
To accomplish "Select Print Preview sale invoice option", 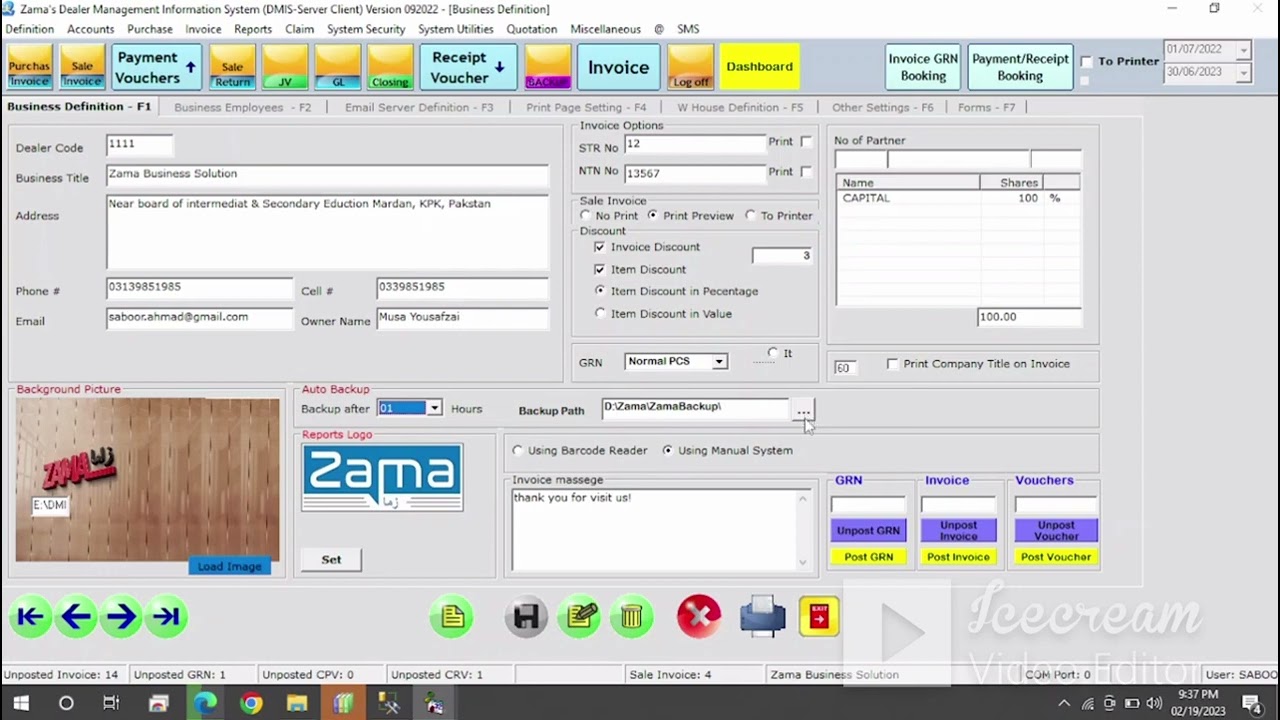I will 653,215.
